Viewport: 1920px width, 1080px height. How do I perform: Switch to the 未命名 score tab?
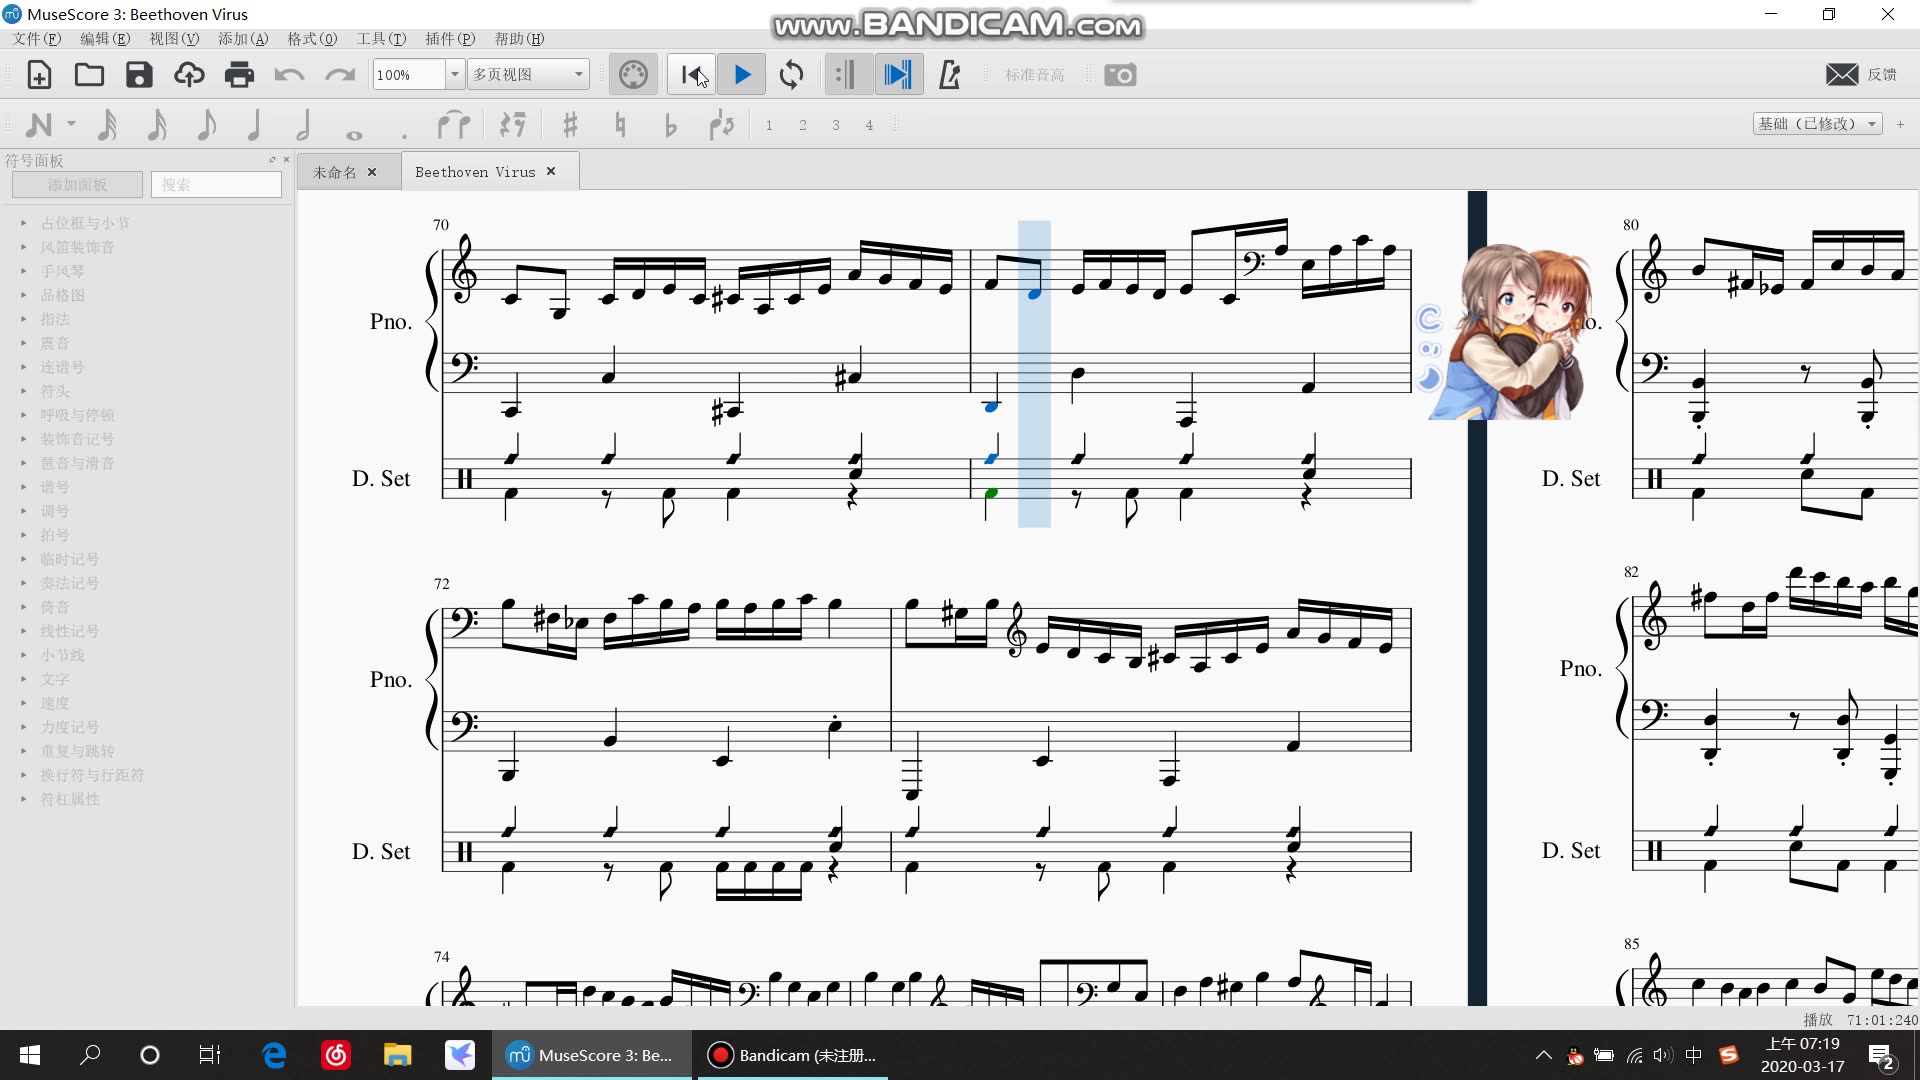pos(335,172)
